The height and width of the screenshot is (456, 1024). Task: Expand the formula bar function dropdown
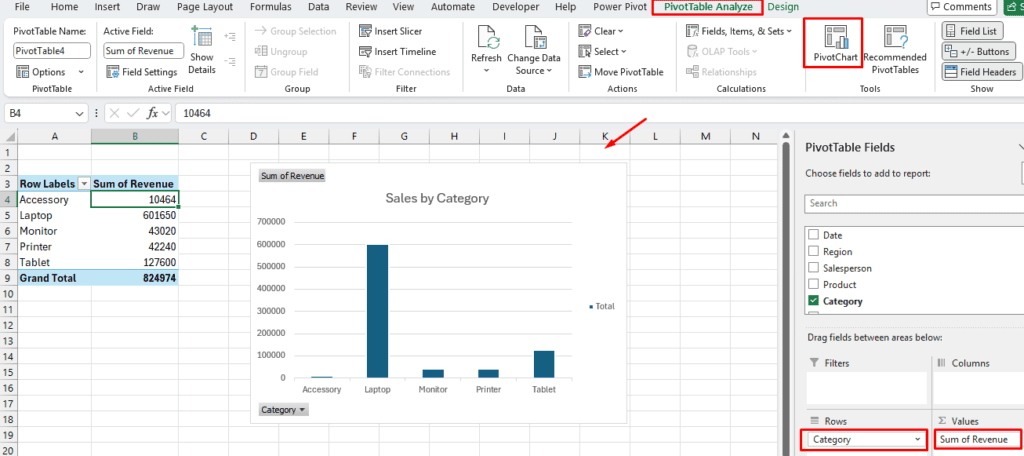pyautogui.click(x=165, y=113)
